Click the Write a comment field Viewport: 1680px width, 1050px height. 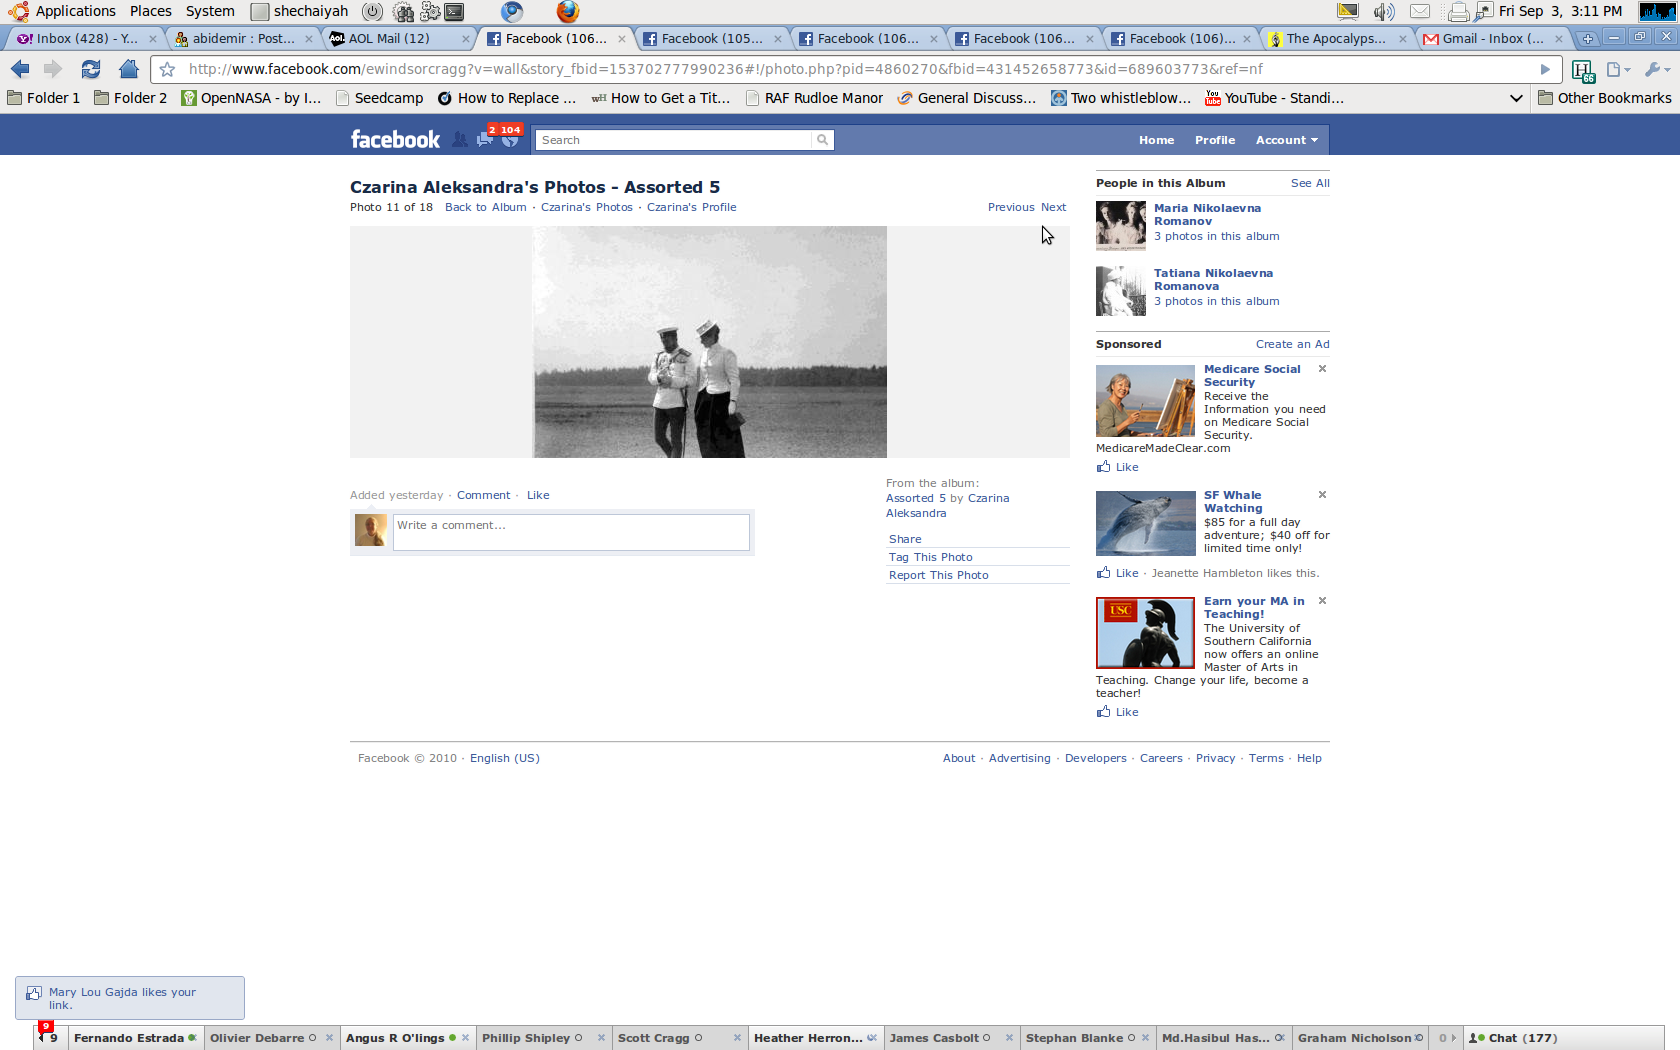point(571,532)
